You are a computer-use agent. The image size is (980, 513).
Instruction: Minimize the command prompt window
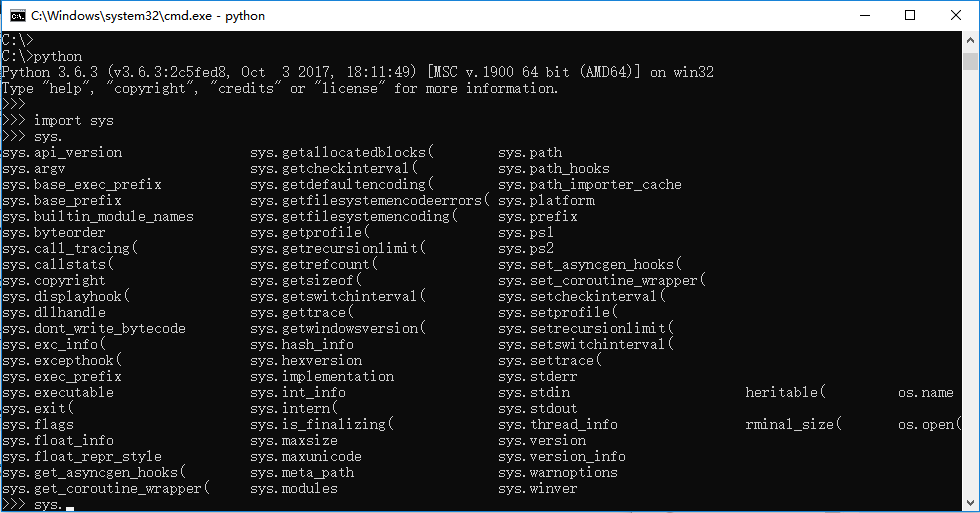865,16
